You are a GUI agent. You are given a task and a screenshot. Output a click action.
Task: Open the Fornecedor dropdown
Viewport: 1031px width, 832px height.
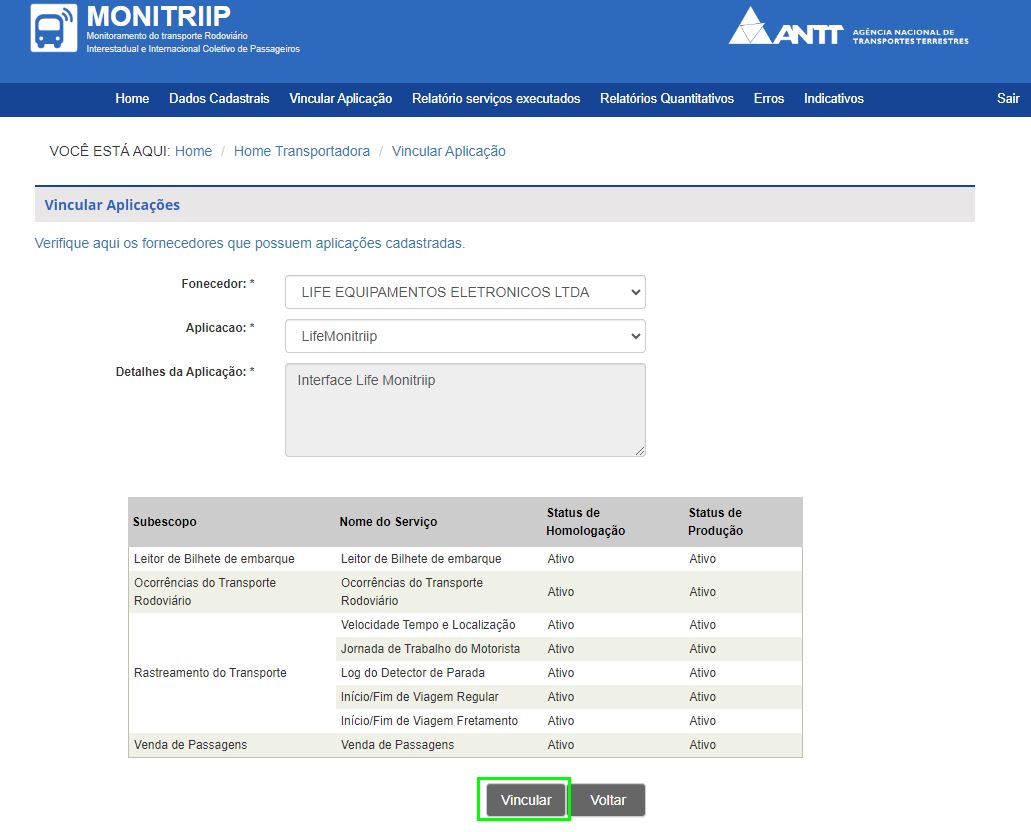(x=465, y=292)
